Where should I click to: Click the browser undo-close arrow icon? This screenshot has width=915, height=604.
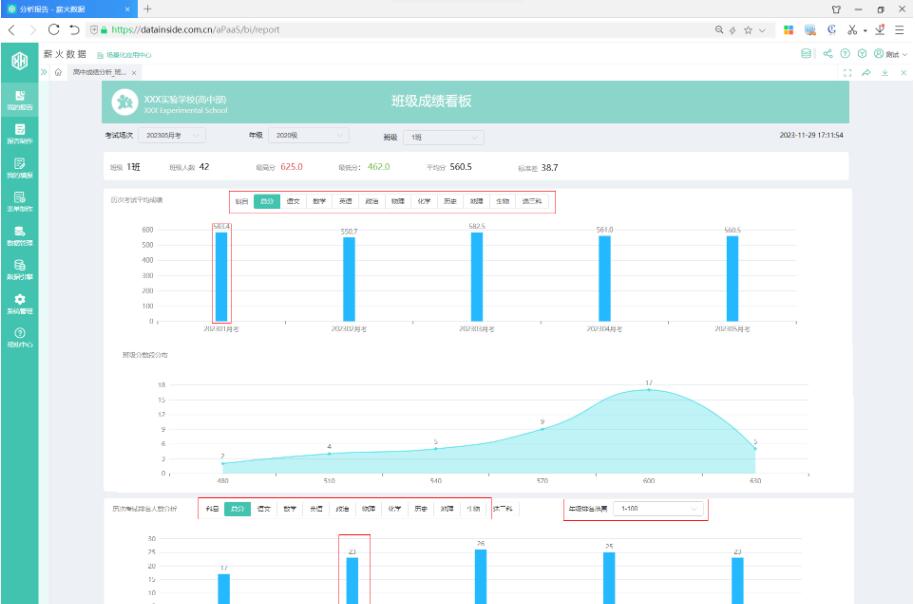pos(74,29)
